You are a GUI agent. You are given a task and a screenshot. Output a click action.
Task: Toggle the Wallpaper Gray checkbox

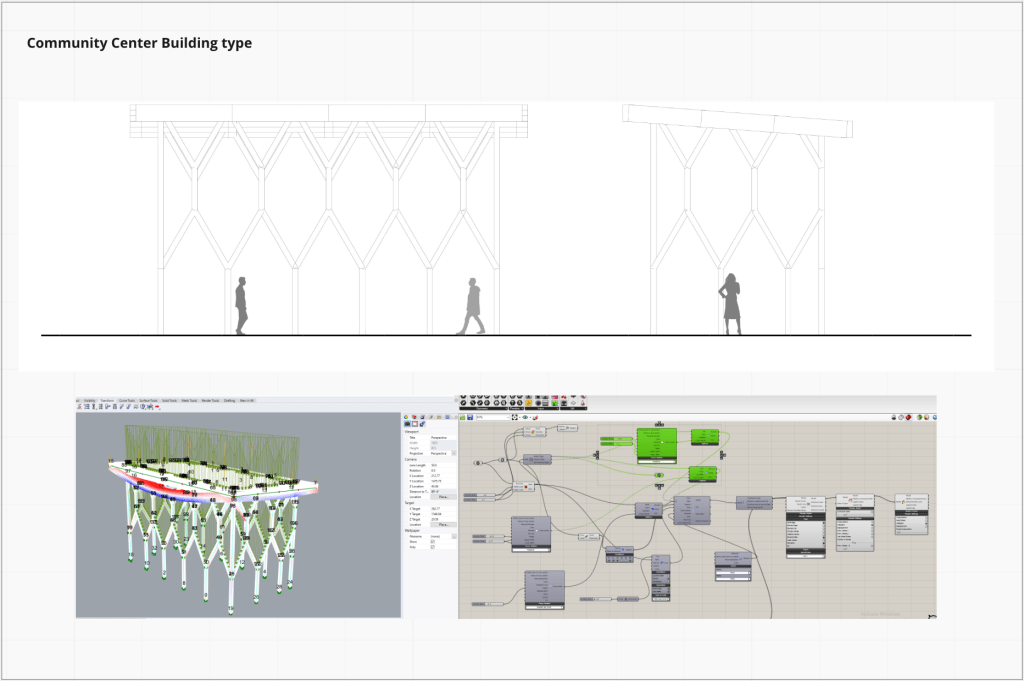(432, 548)
